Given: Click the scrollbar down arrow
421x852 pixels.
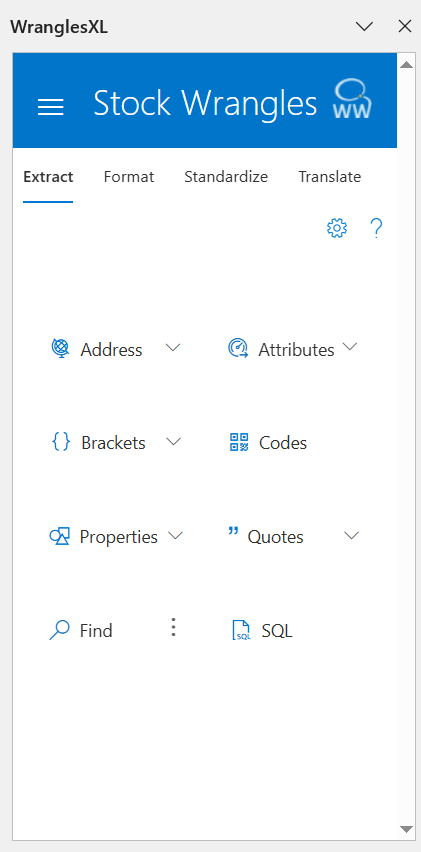Looking at the screenshot, I should pyautogui.click(x=406, y=829).
